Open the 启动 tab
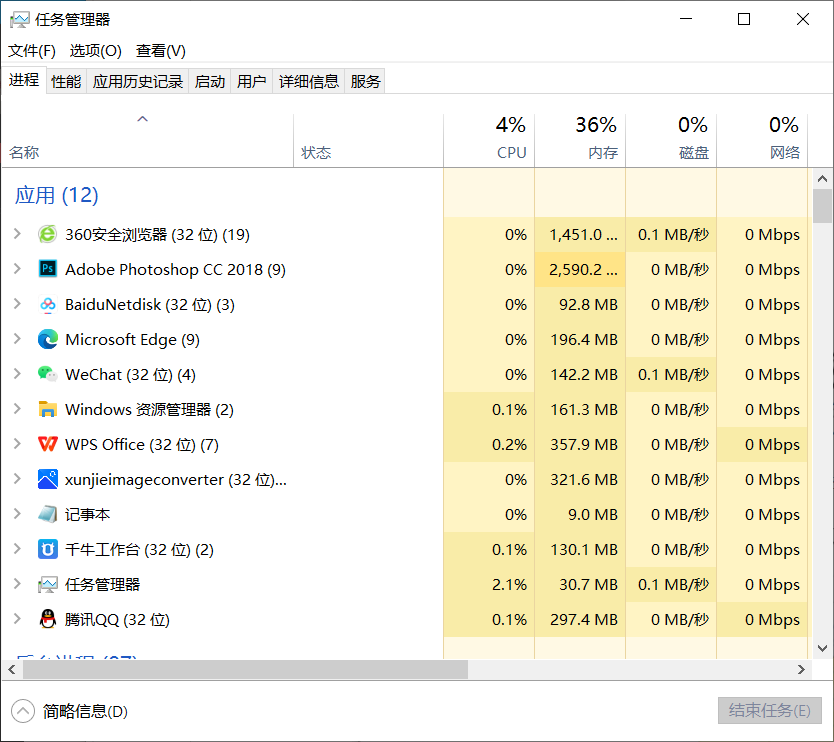 click(x=210, y=82)
